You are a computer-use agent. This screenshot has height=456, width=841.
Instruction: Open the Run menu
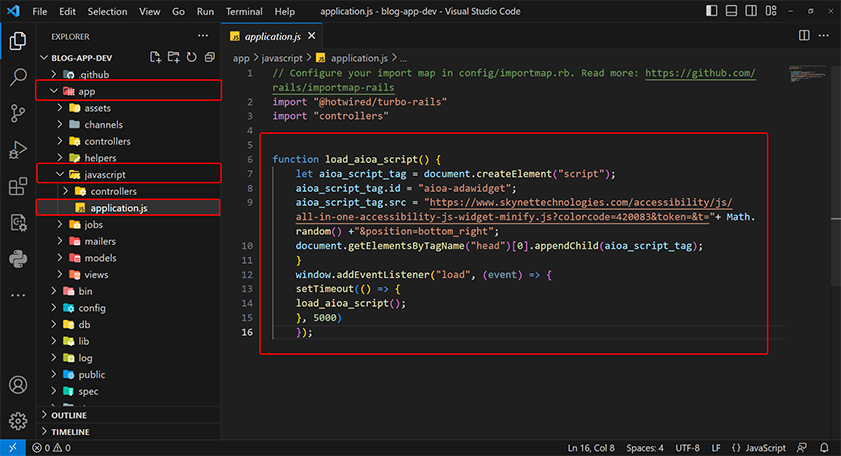point(205,11)
